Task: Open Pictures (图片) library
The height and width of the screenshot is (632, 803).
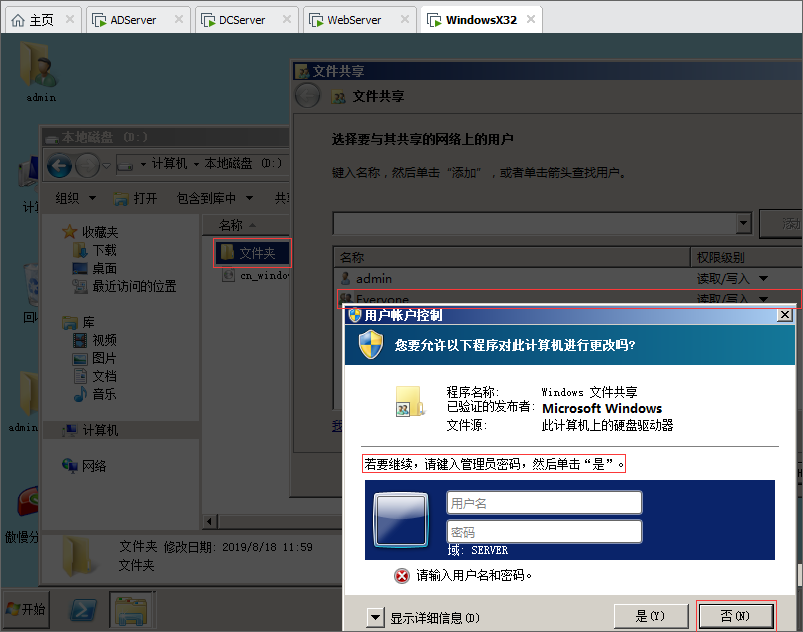Action: 95,358
